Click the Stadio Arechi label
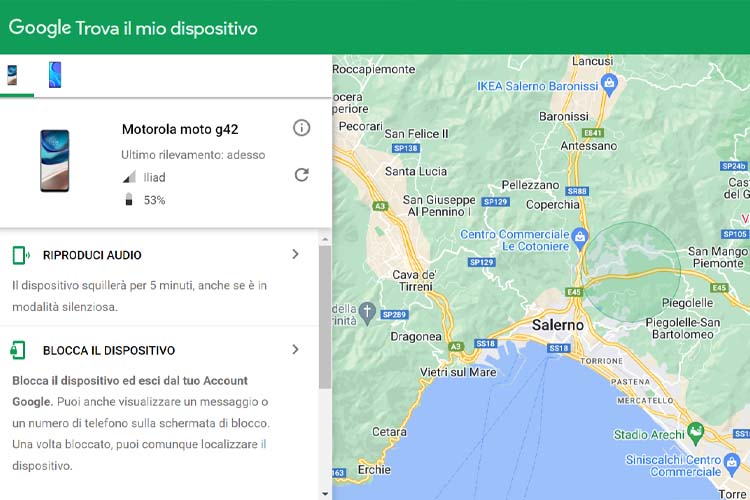 pos(649,435)
